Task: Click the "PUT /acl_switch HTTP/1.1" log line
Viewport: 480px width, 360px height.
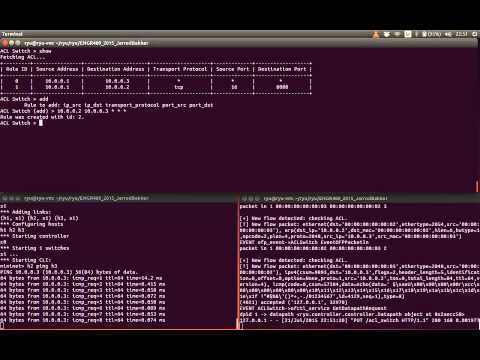Action: coord(359,320)
